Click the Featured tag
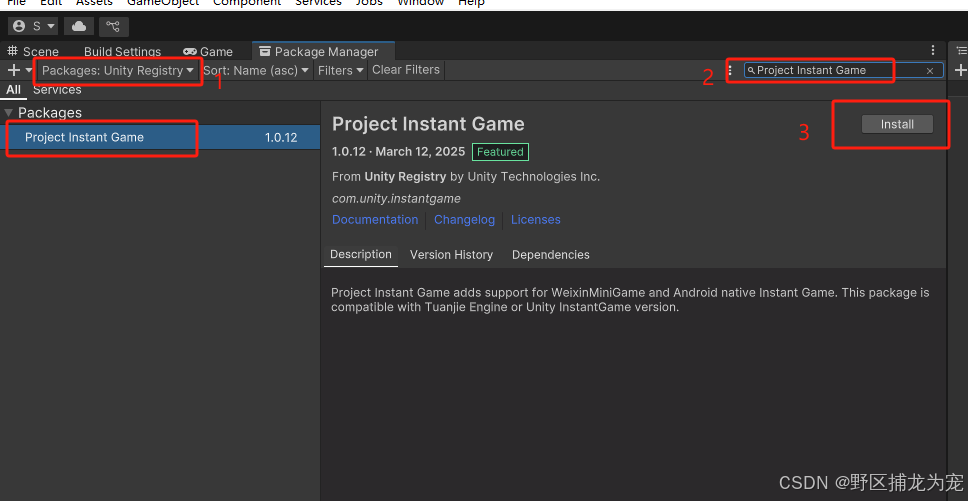This screenshot has width=968, height=501. tap(500, 152)
